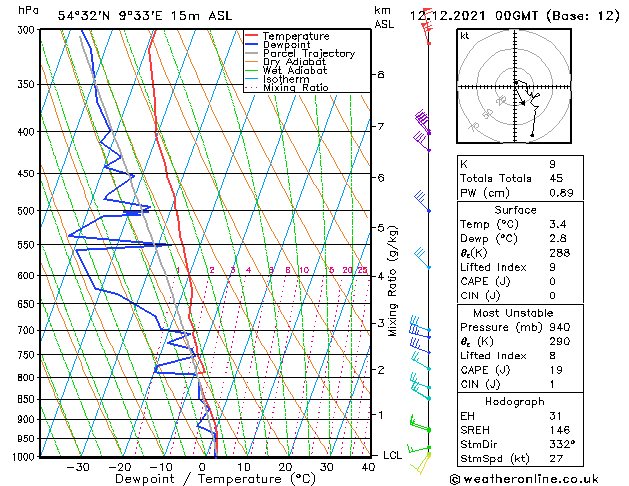The width and height of the screenshot is (629, 486).
Task: Click the EH value 31
Action: pyautogui.click(x=555, y=416)
